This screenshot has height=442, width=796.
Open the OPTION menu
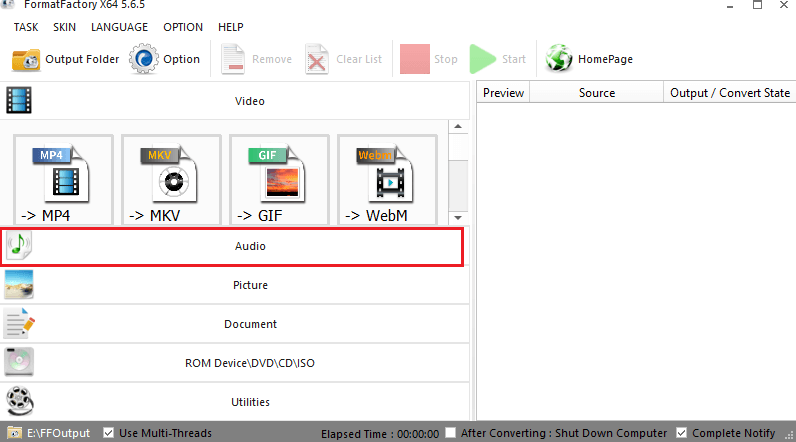tap(183, 27)
